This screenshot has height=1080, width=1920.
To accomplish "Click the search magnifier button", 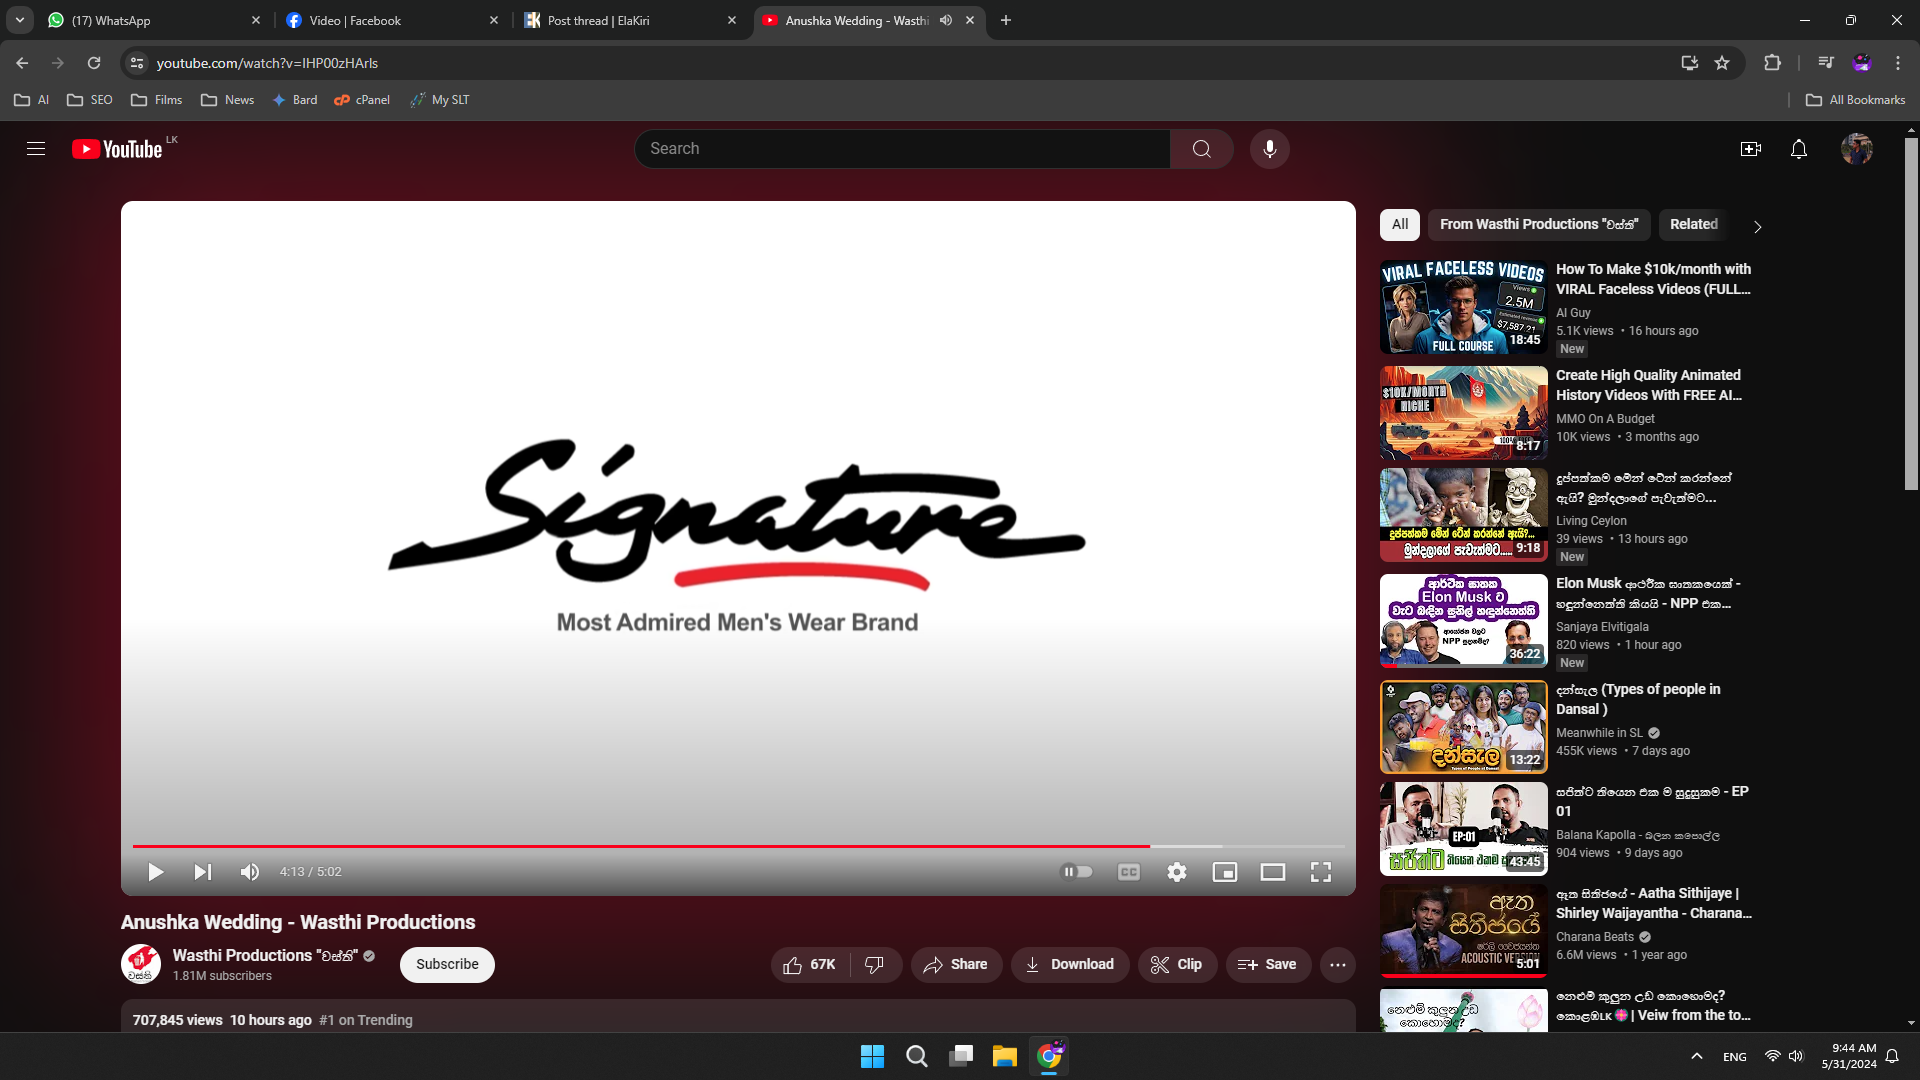I will [x=1202, y=149].
